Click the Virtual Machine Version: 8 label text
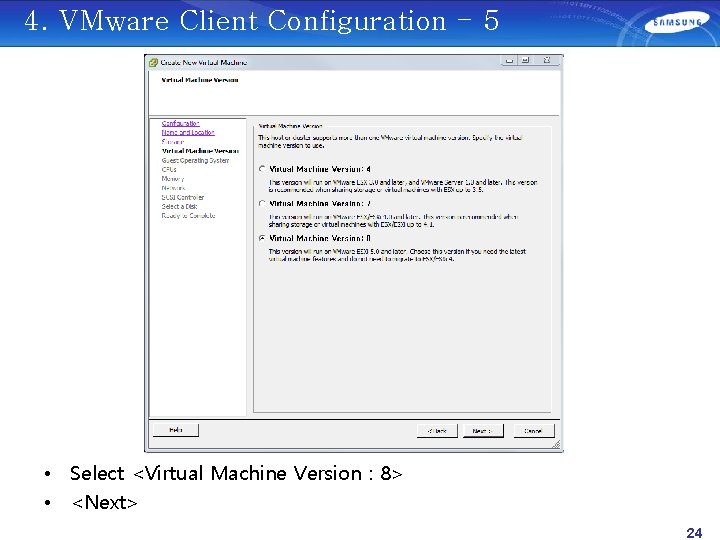The height and width of the screenshot is (540, 720). coord(320,238)
